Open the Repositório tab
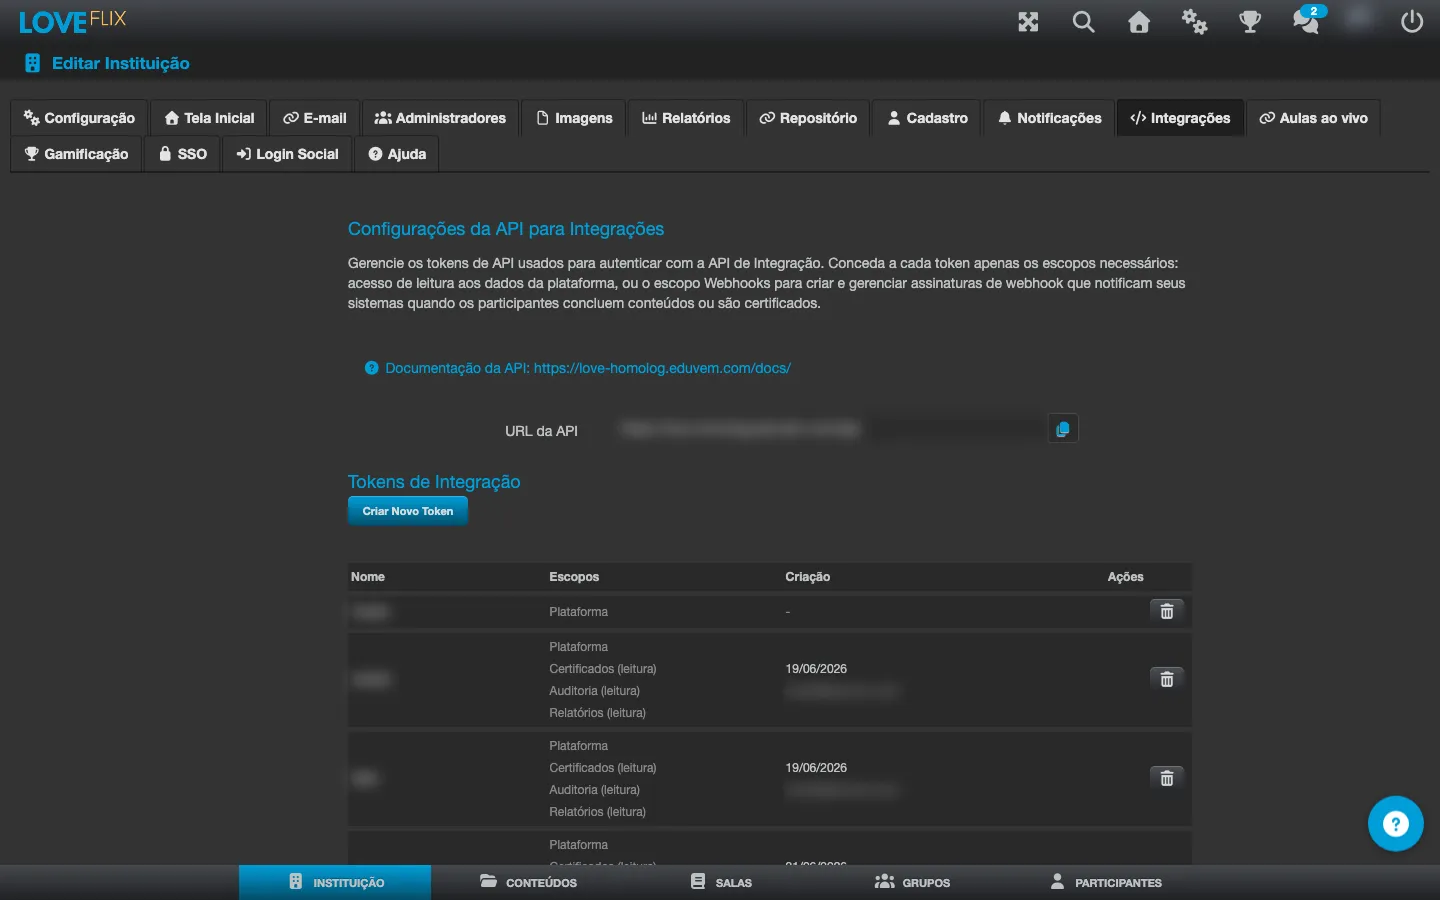This screenshot has width=1440, height=900. pyautogui.click(x=808, y=118)
